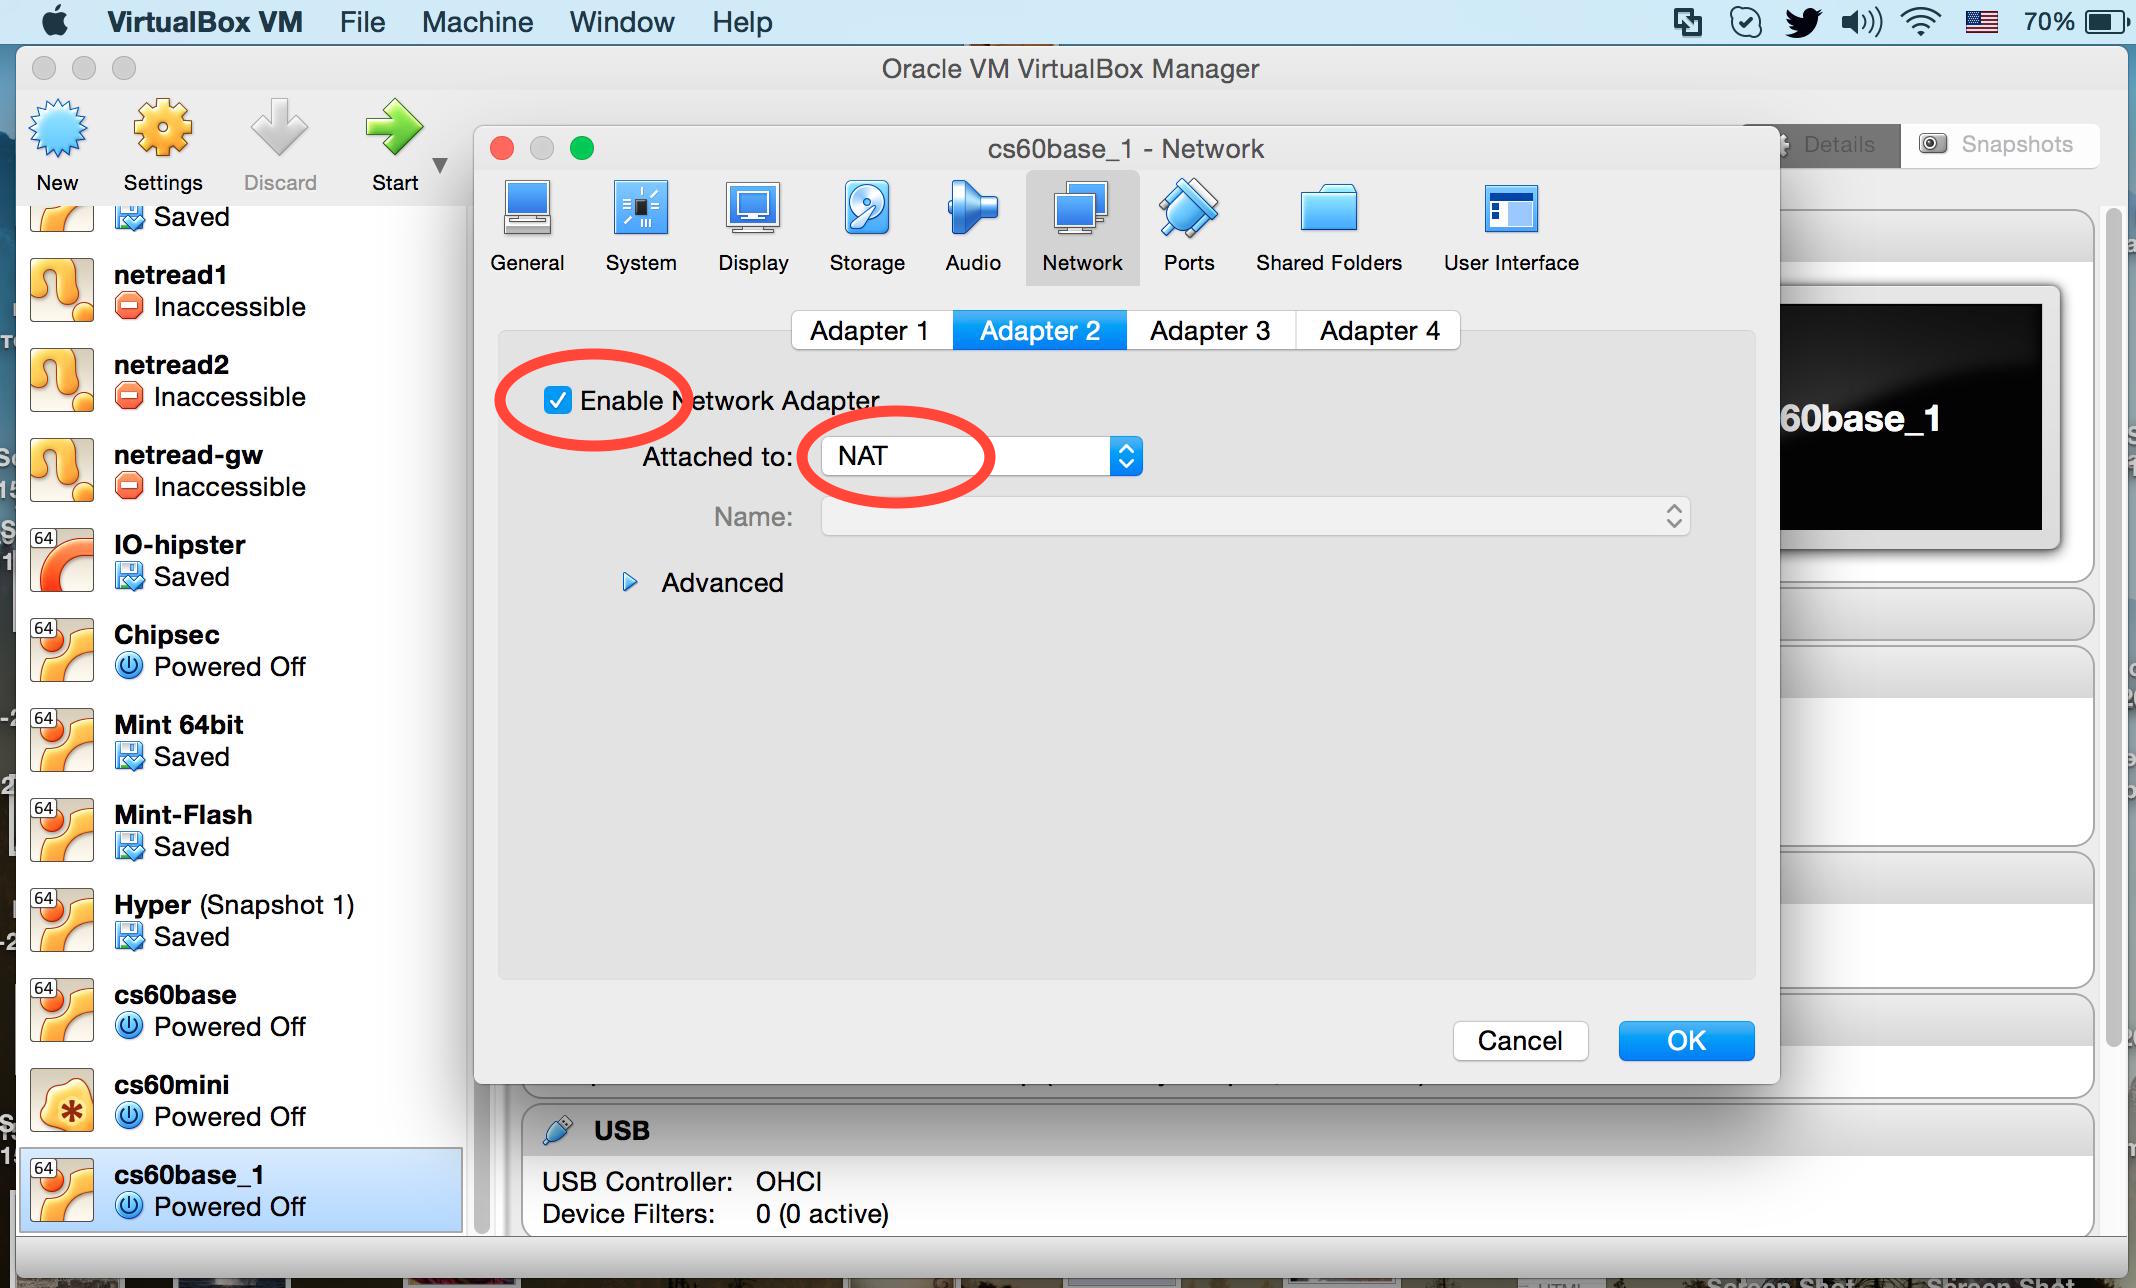2136x1288 pixels.
Task: Click the volume icon in menu bar
Action: pyautogui.click(x=1861, y=22)
